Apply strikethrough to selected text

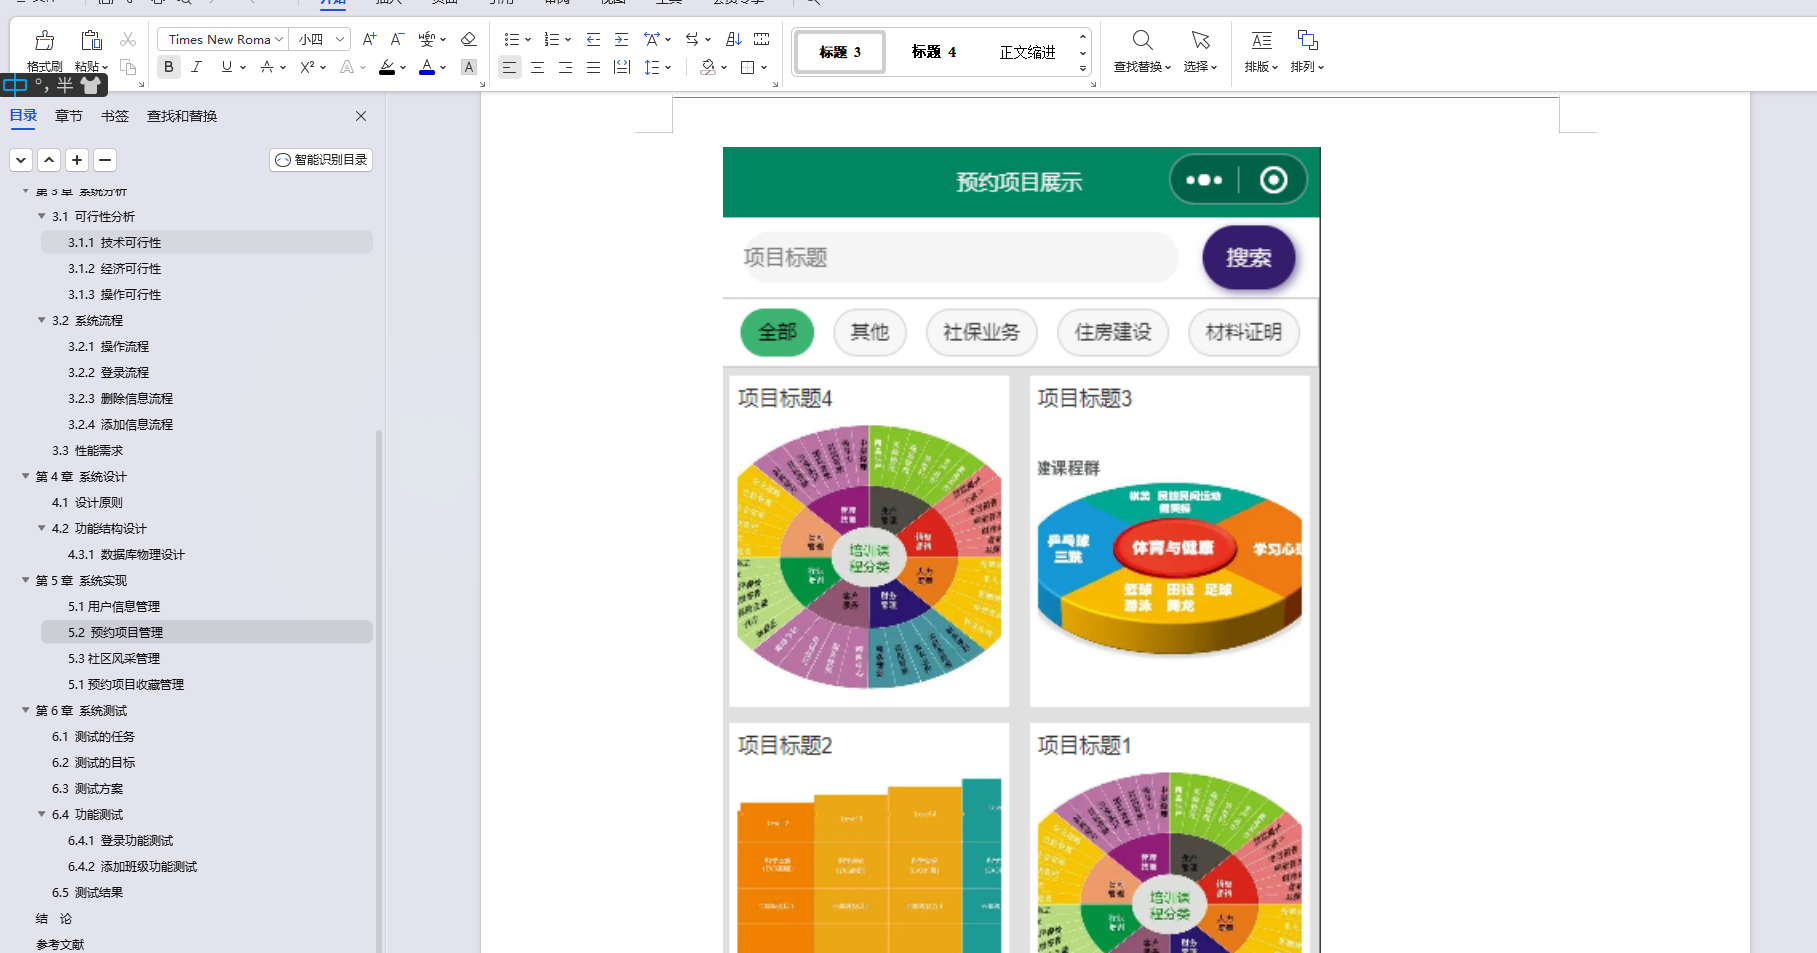click(x=266, y=67)
